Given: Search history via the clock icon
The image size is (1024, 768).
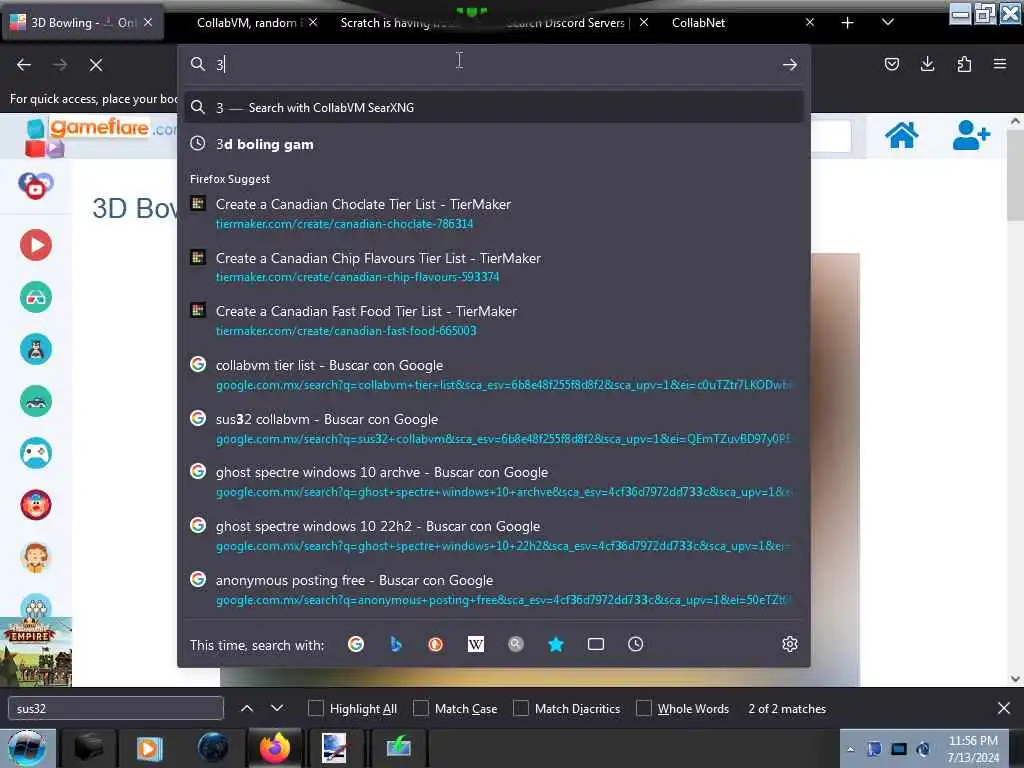Looking at the screenshot, I should pyautogui.click(x=635, y=645).
